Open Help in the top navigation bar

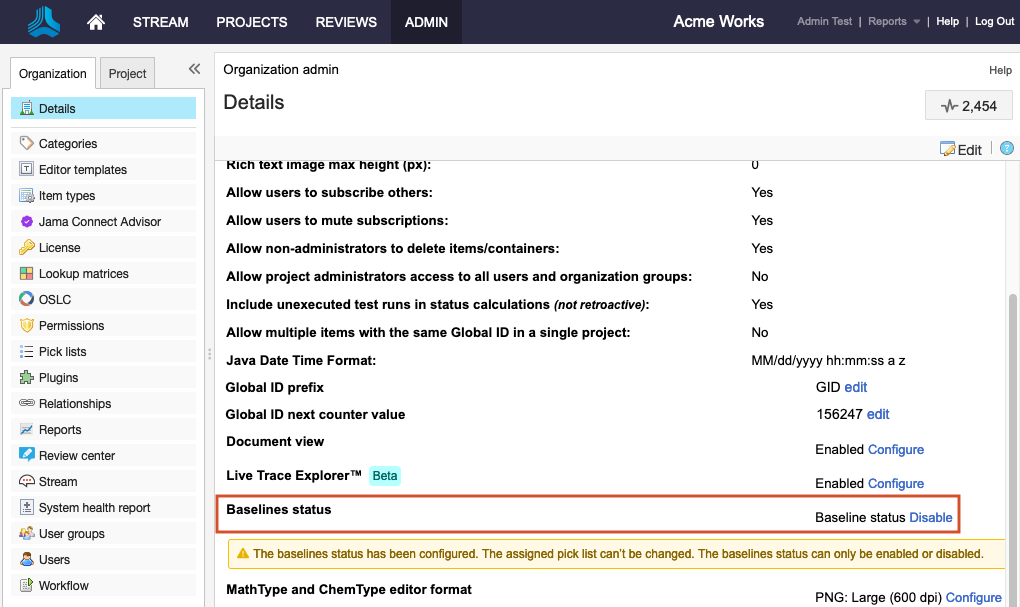947,21
